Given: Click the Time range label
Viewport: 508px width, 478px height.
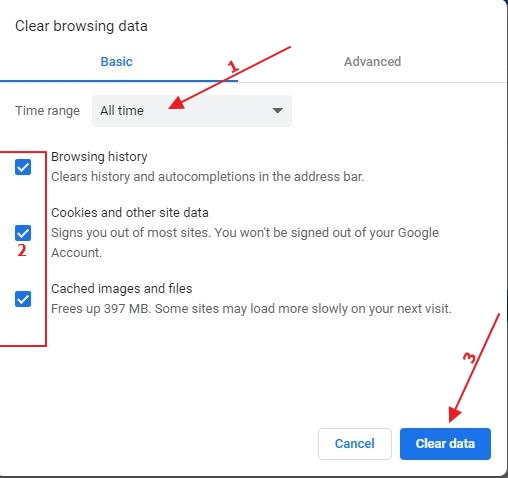Looking at the screenshot, I should 48,111.
